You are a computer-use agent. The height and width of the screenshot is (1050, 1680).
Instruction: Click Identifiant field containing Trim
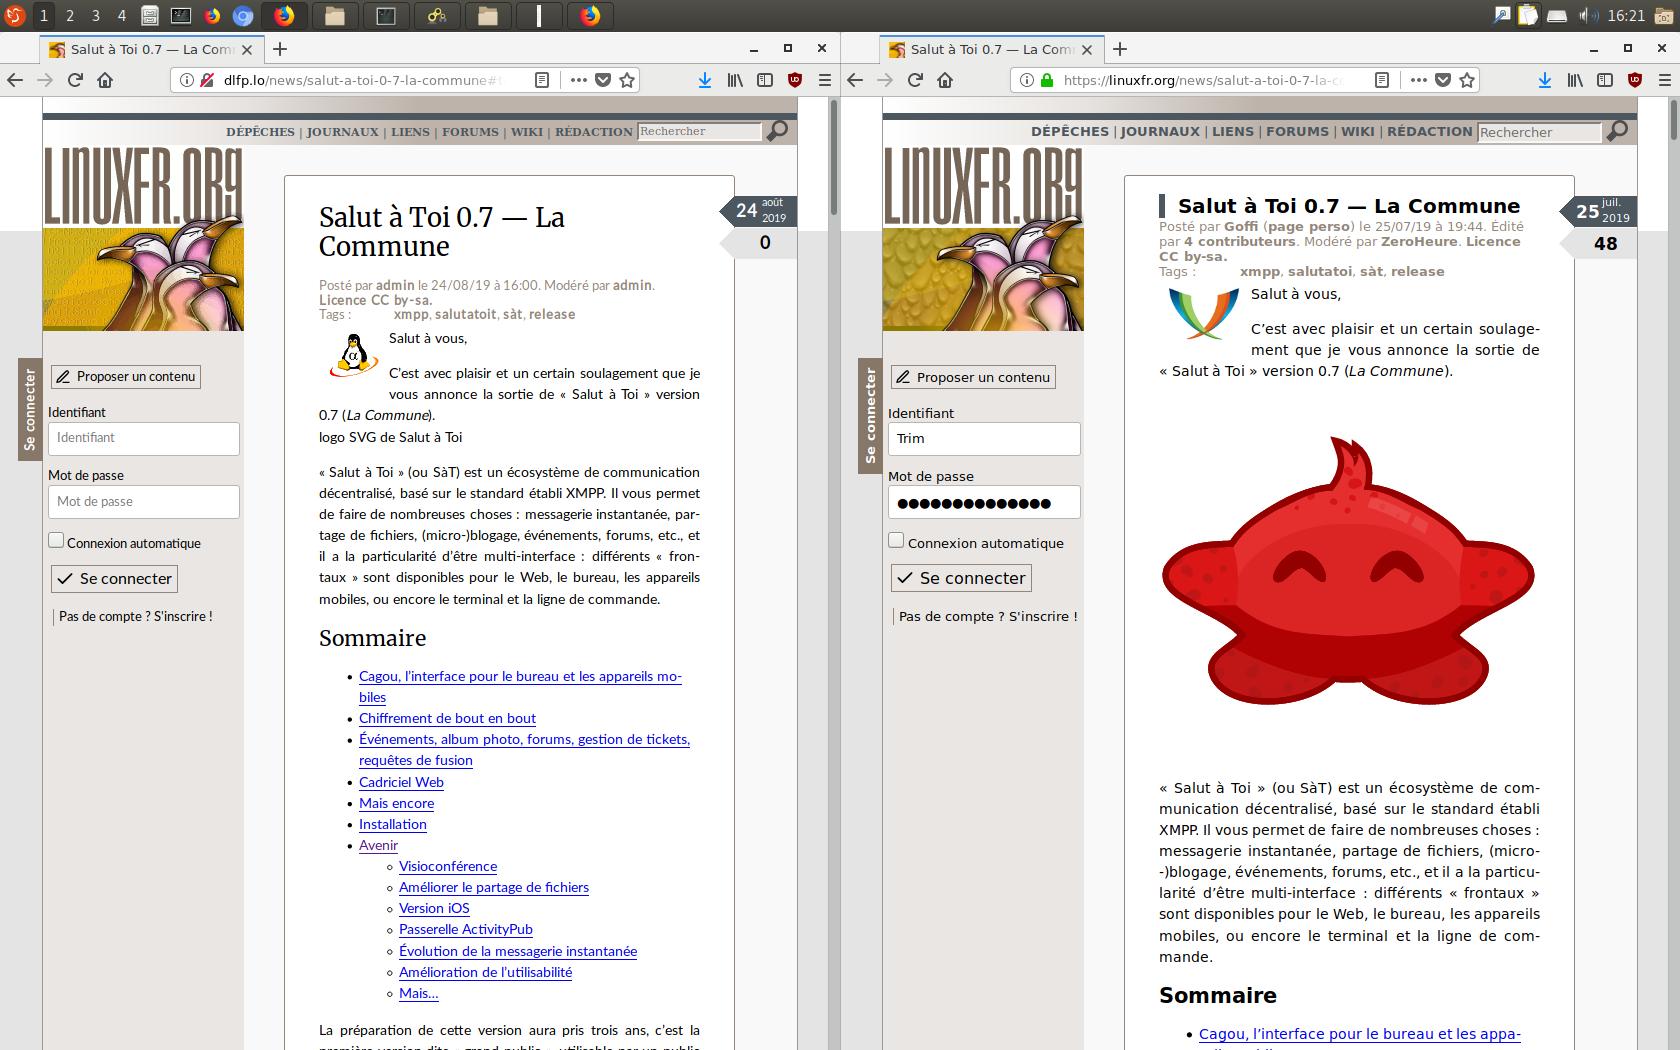(x=984, y=439)
